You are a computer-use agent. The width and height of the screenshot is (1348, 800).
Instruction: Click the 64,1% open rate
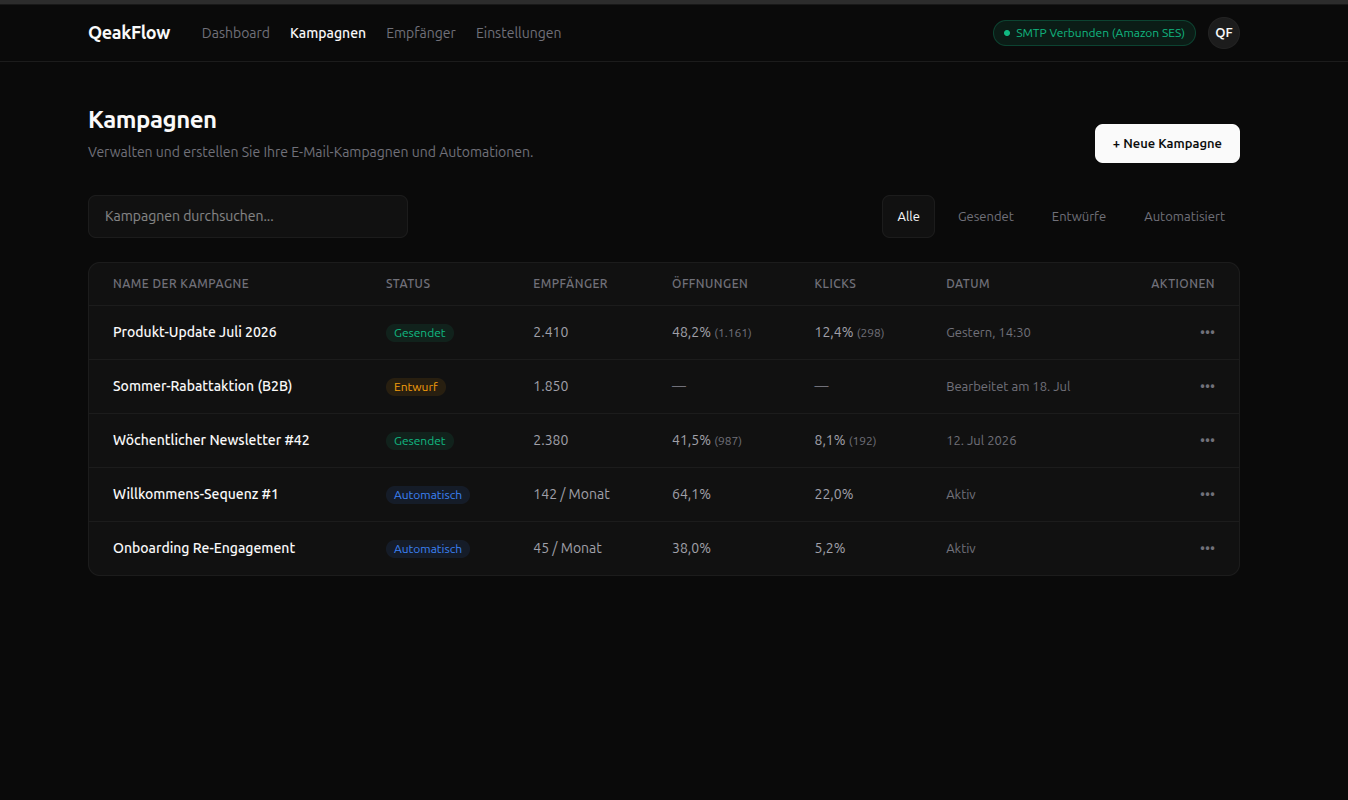[691, 494]
